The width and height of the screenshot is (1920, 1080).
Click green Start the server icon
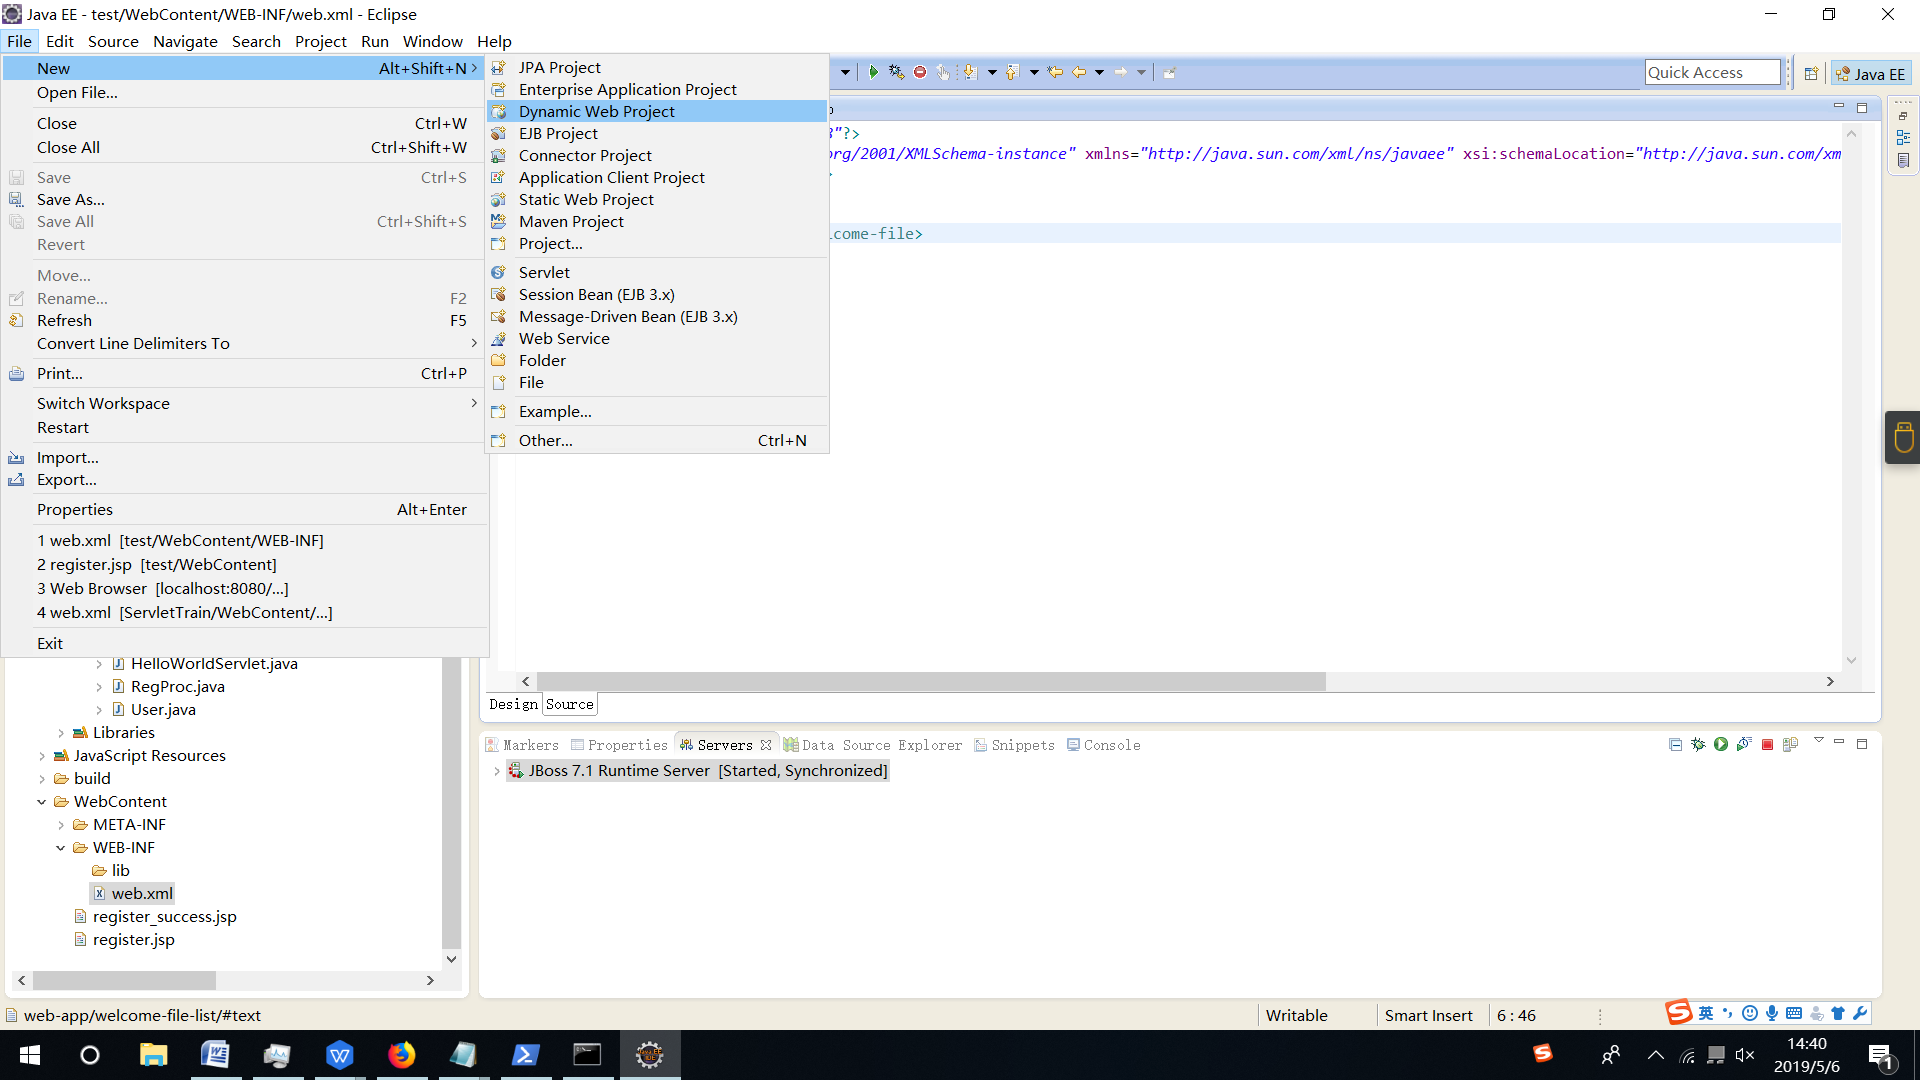[x=1721, y=745]
